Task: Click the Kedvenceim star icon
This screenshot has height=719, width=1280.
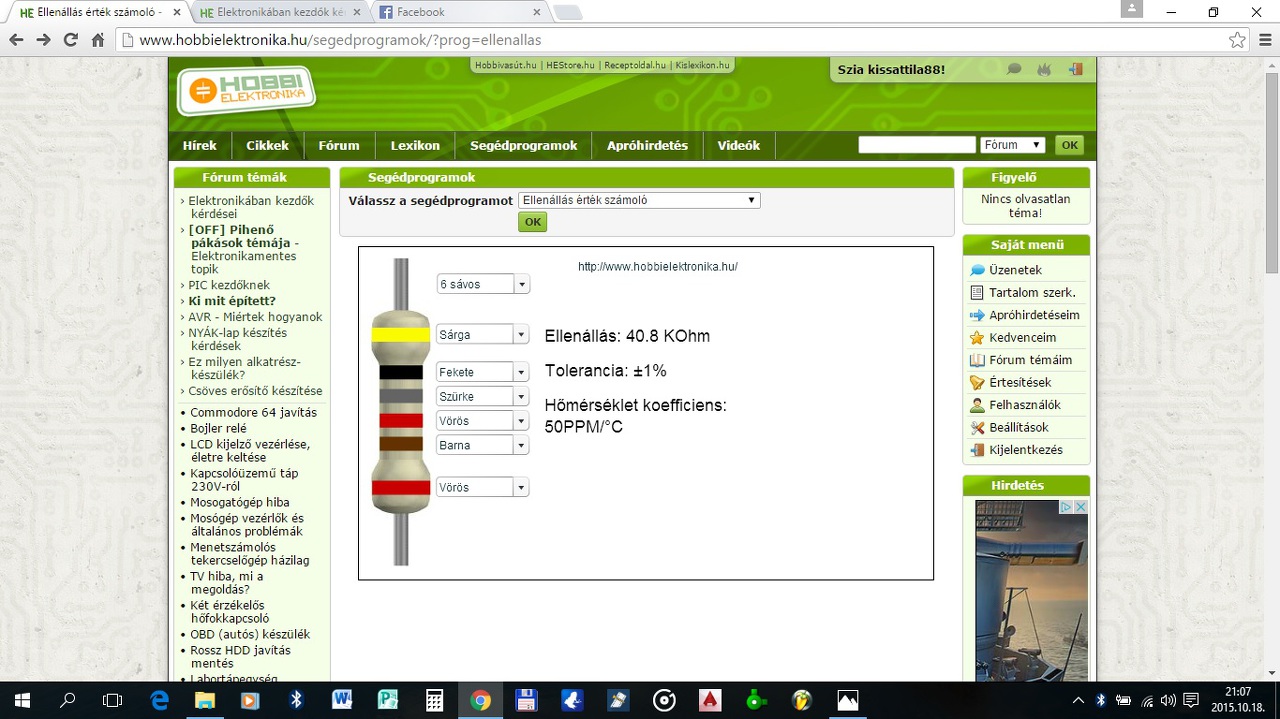Action: coord(977,338)
